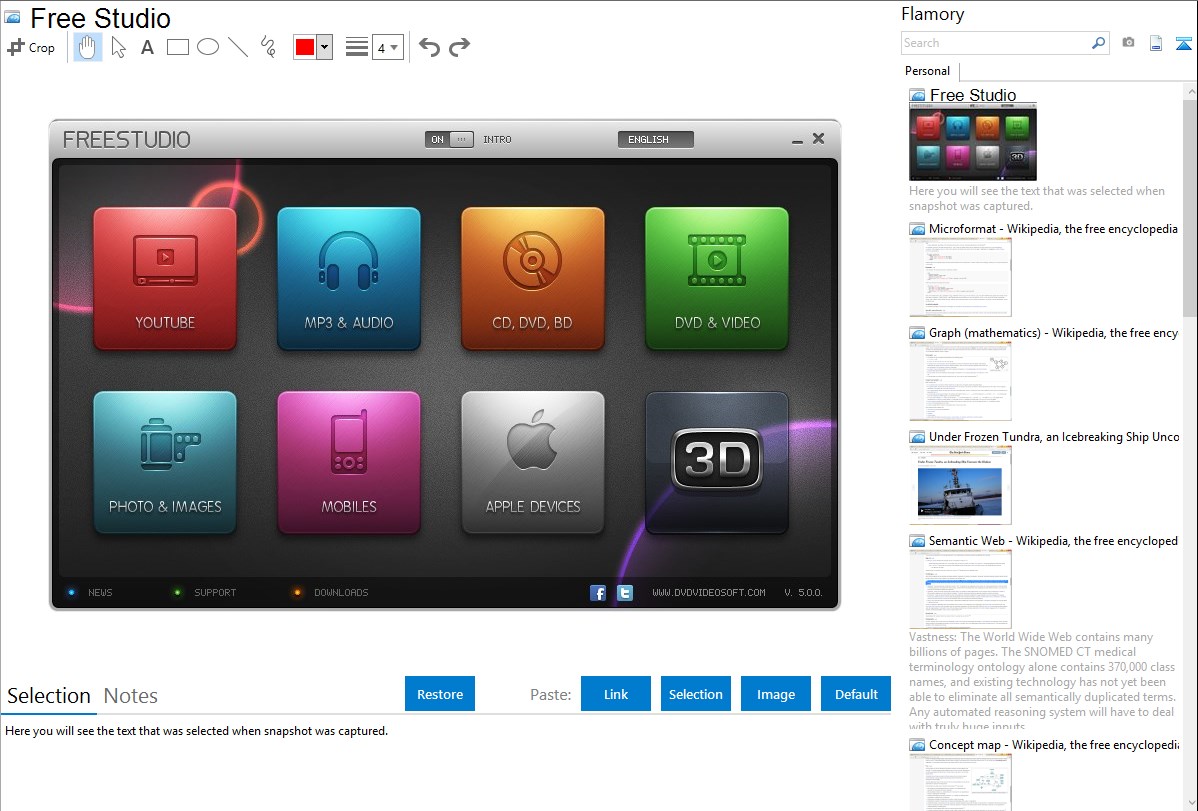Select the straight line tool
1198x811 pixels.
tap(238, 47)
